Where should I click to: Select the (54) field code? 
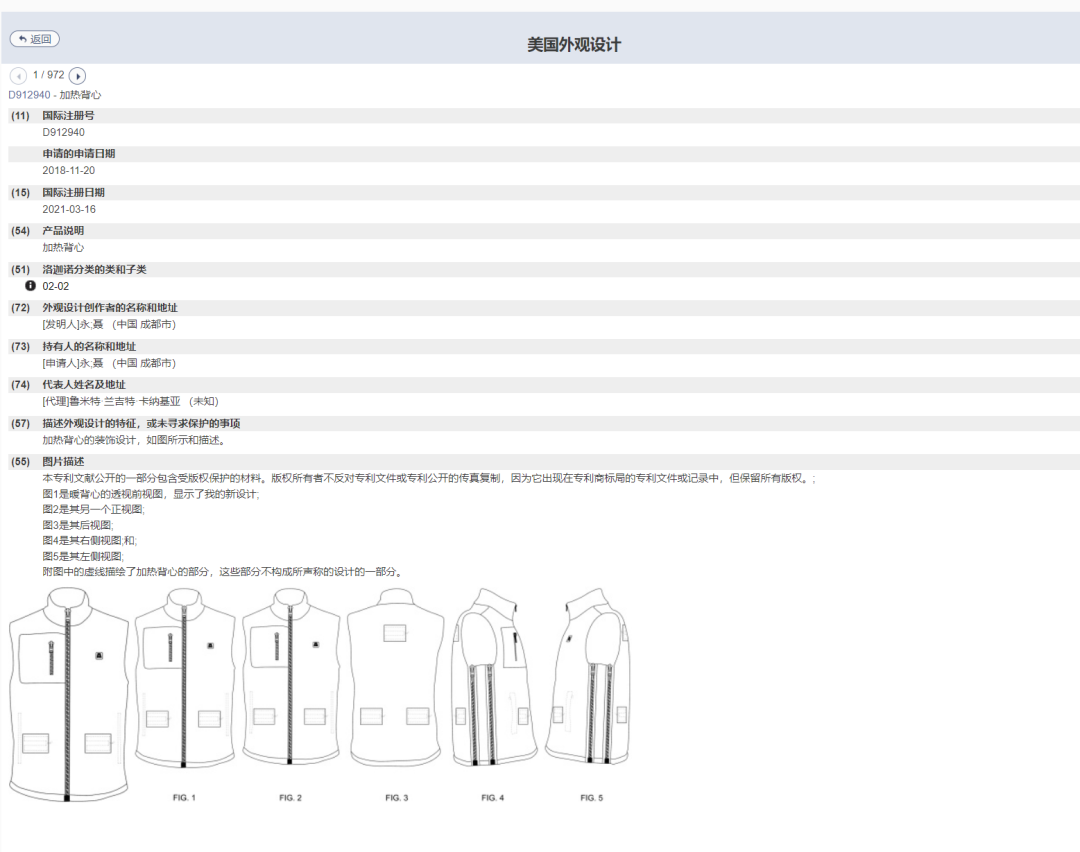click(x=20, y=231)
